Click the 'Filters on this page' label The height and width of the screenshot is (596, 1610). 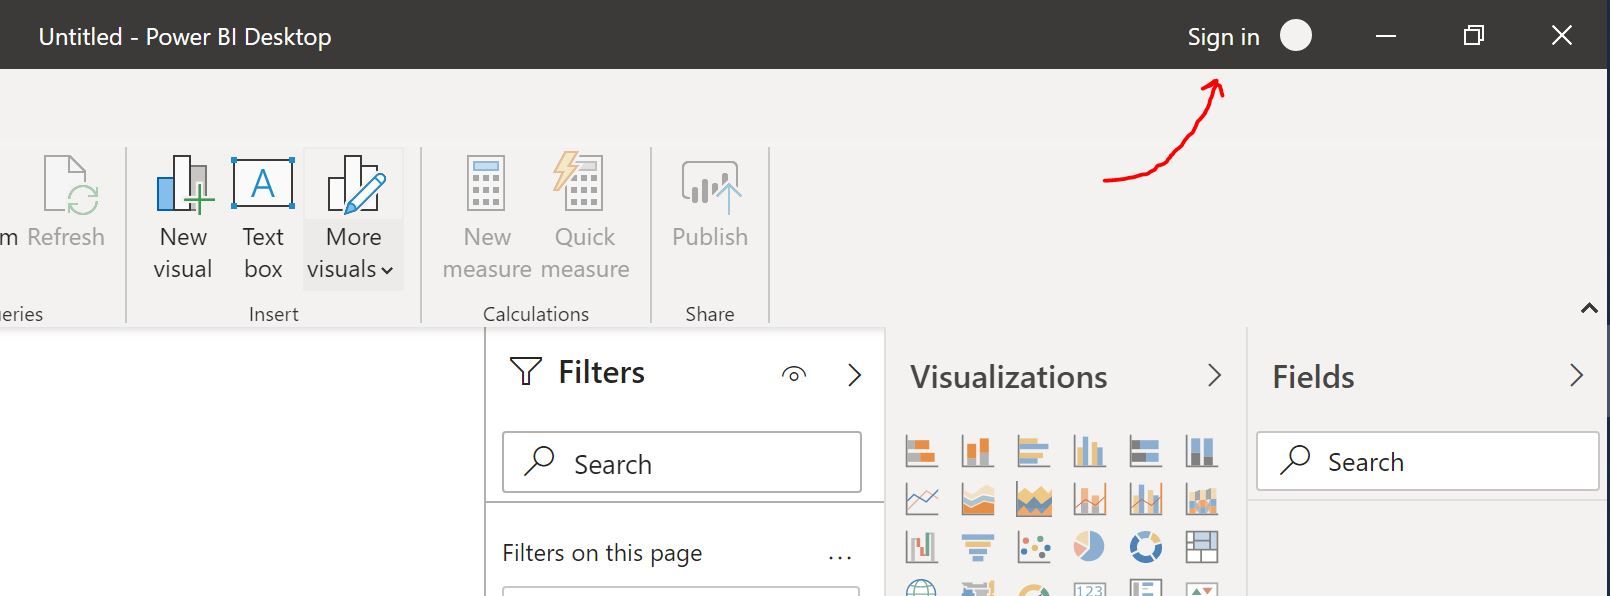coord(602,554)
